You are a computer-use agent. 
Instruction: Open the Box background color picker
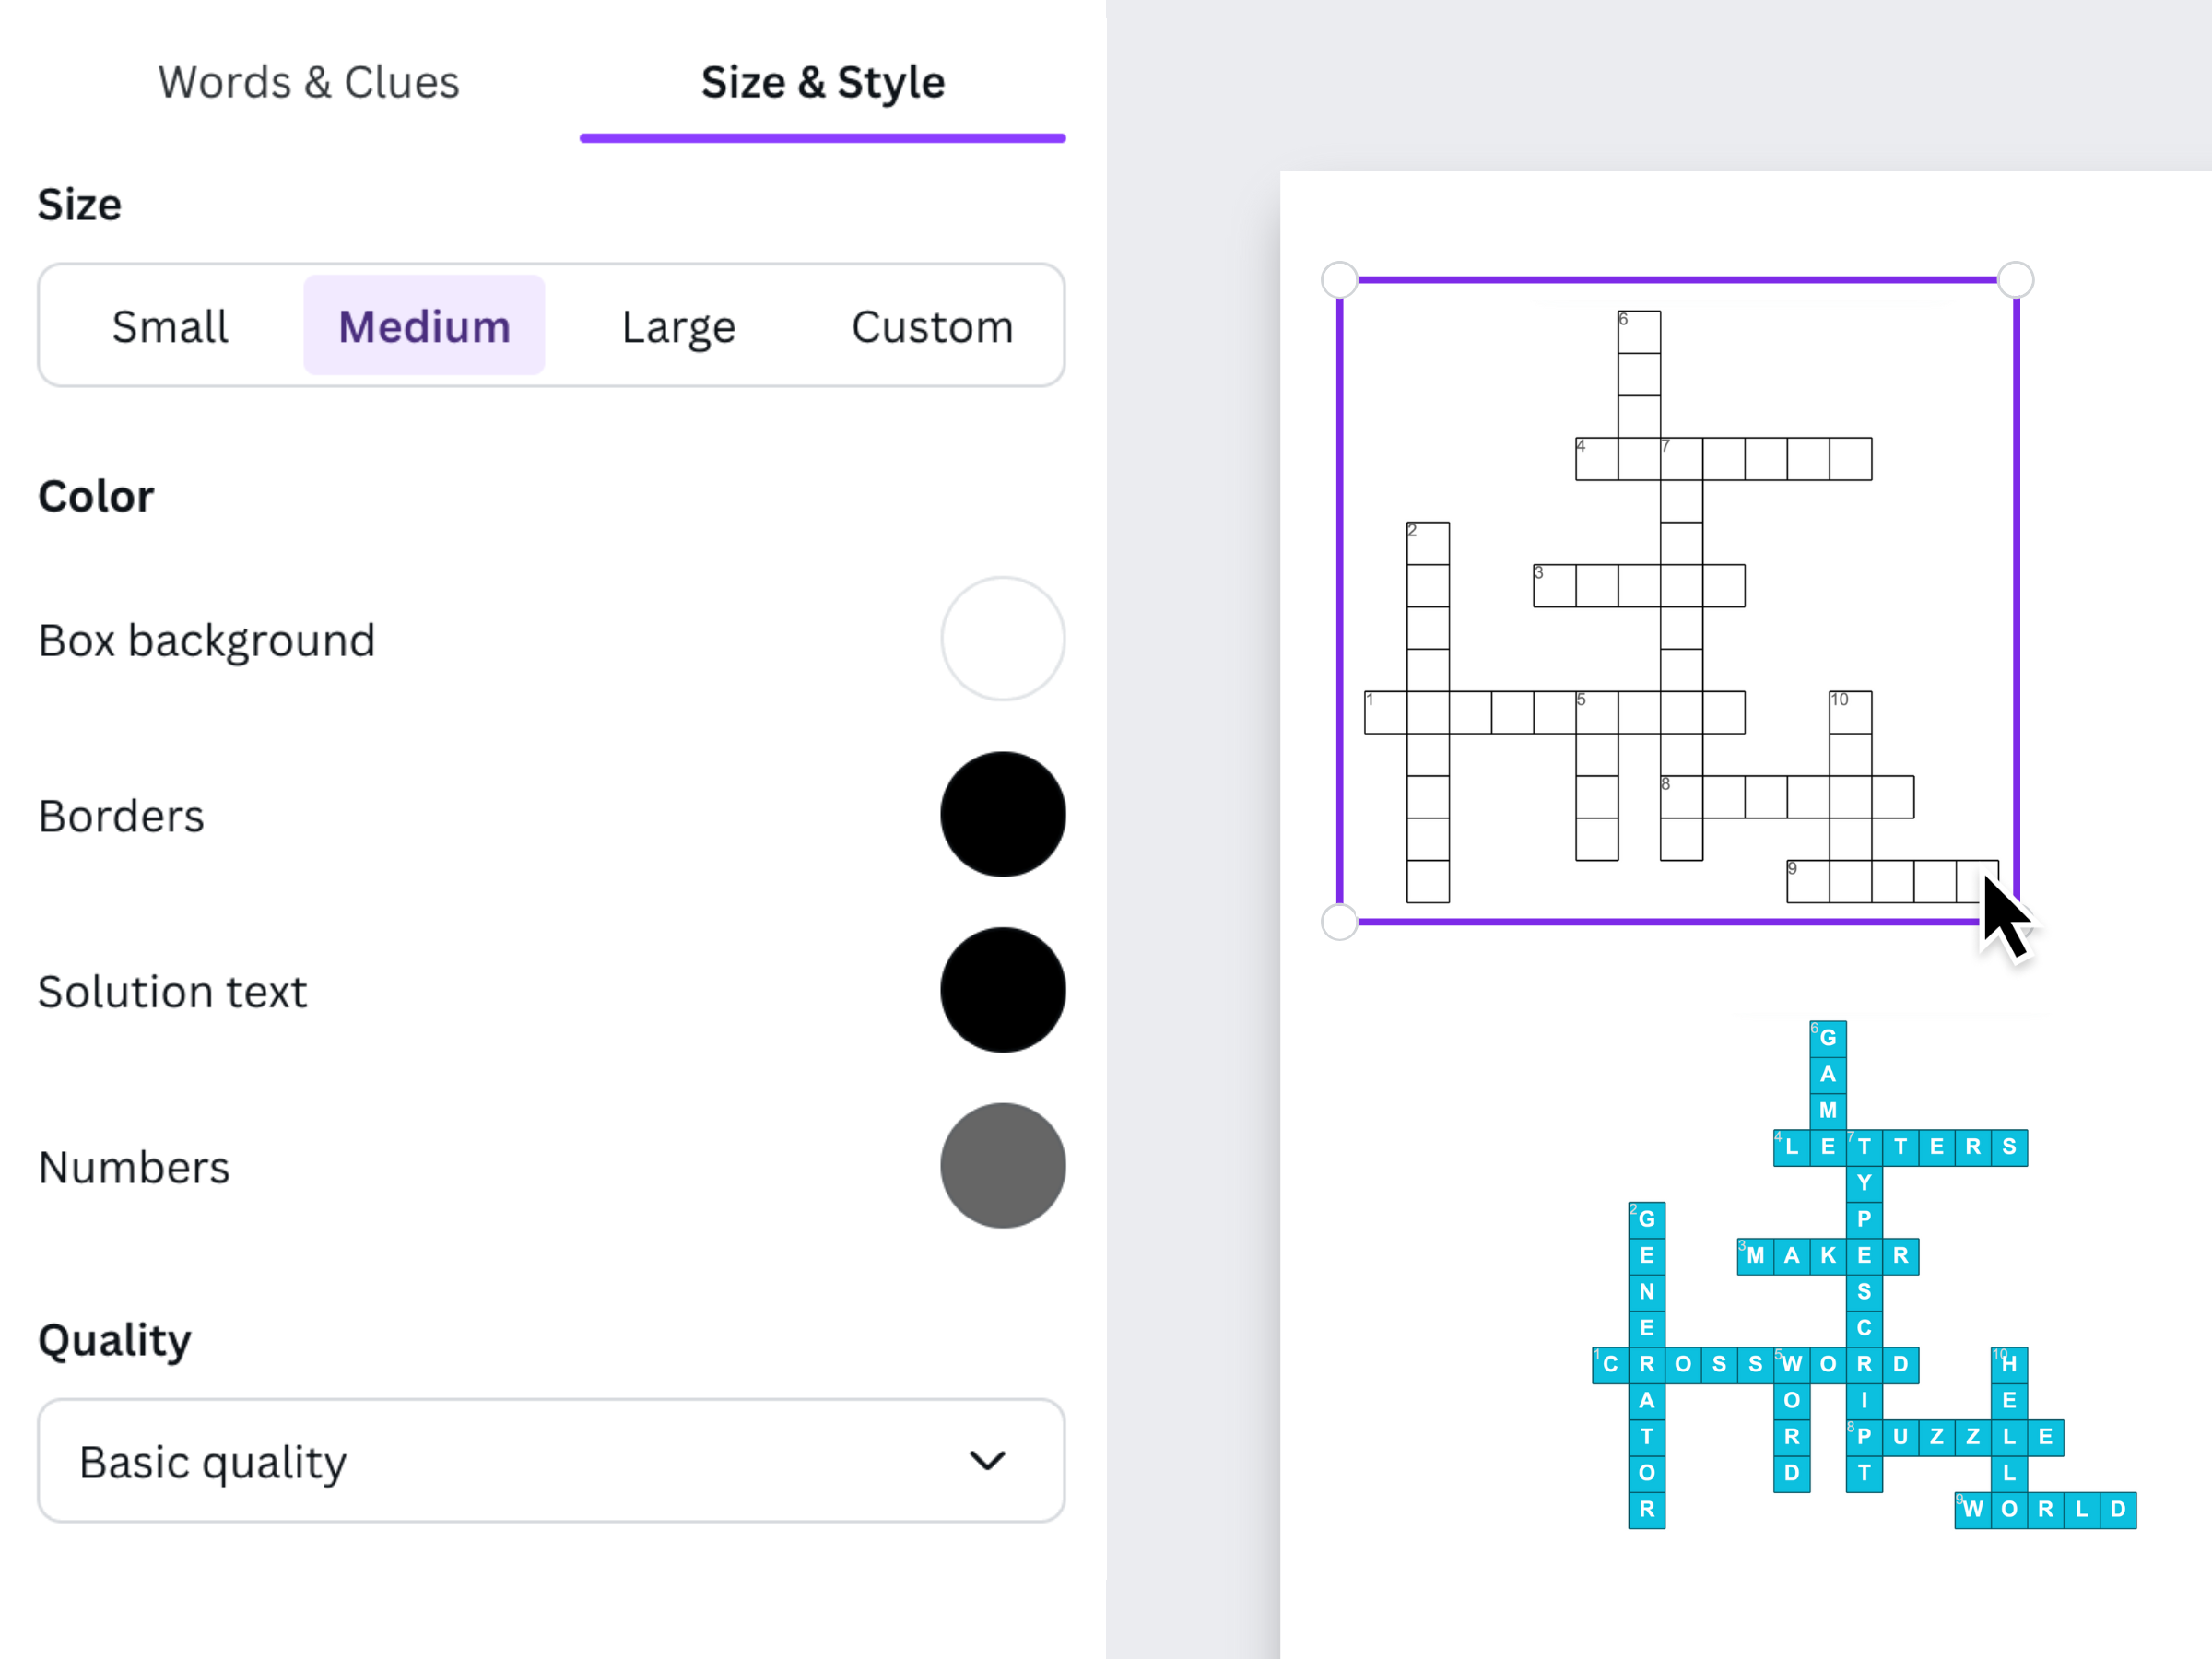coord(1002,639)
